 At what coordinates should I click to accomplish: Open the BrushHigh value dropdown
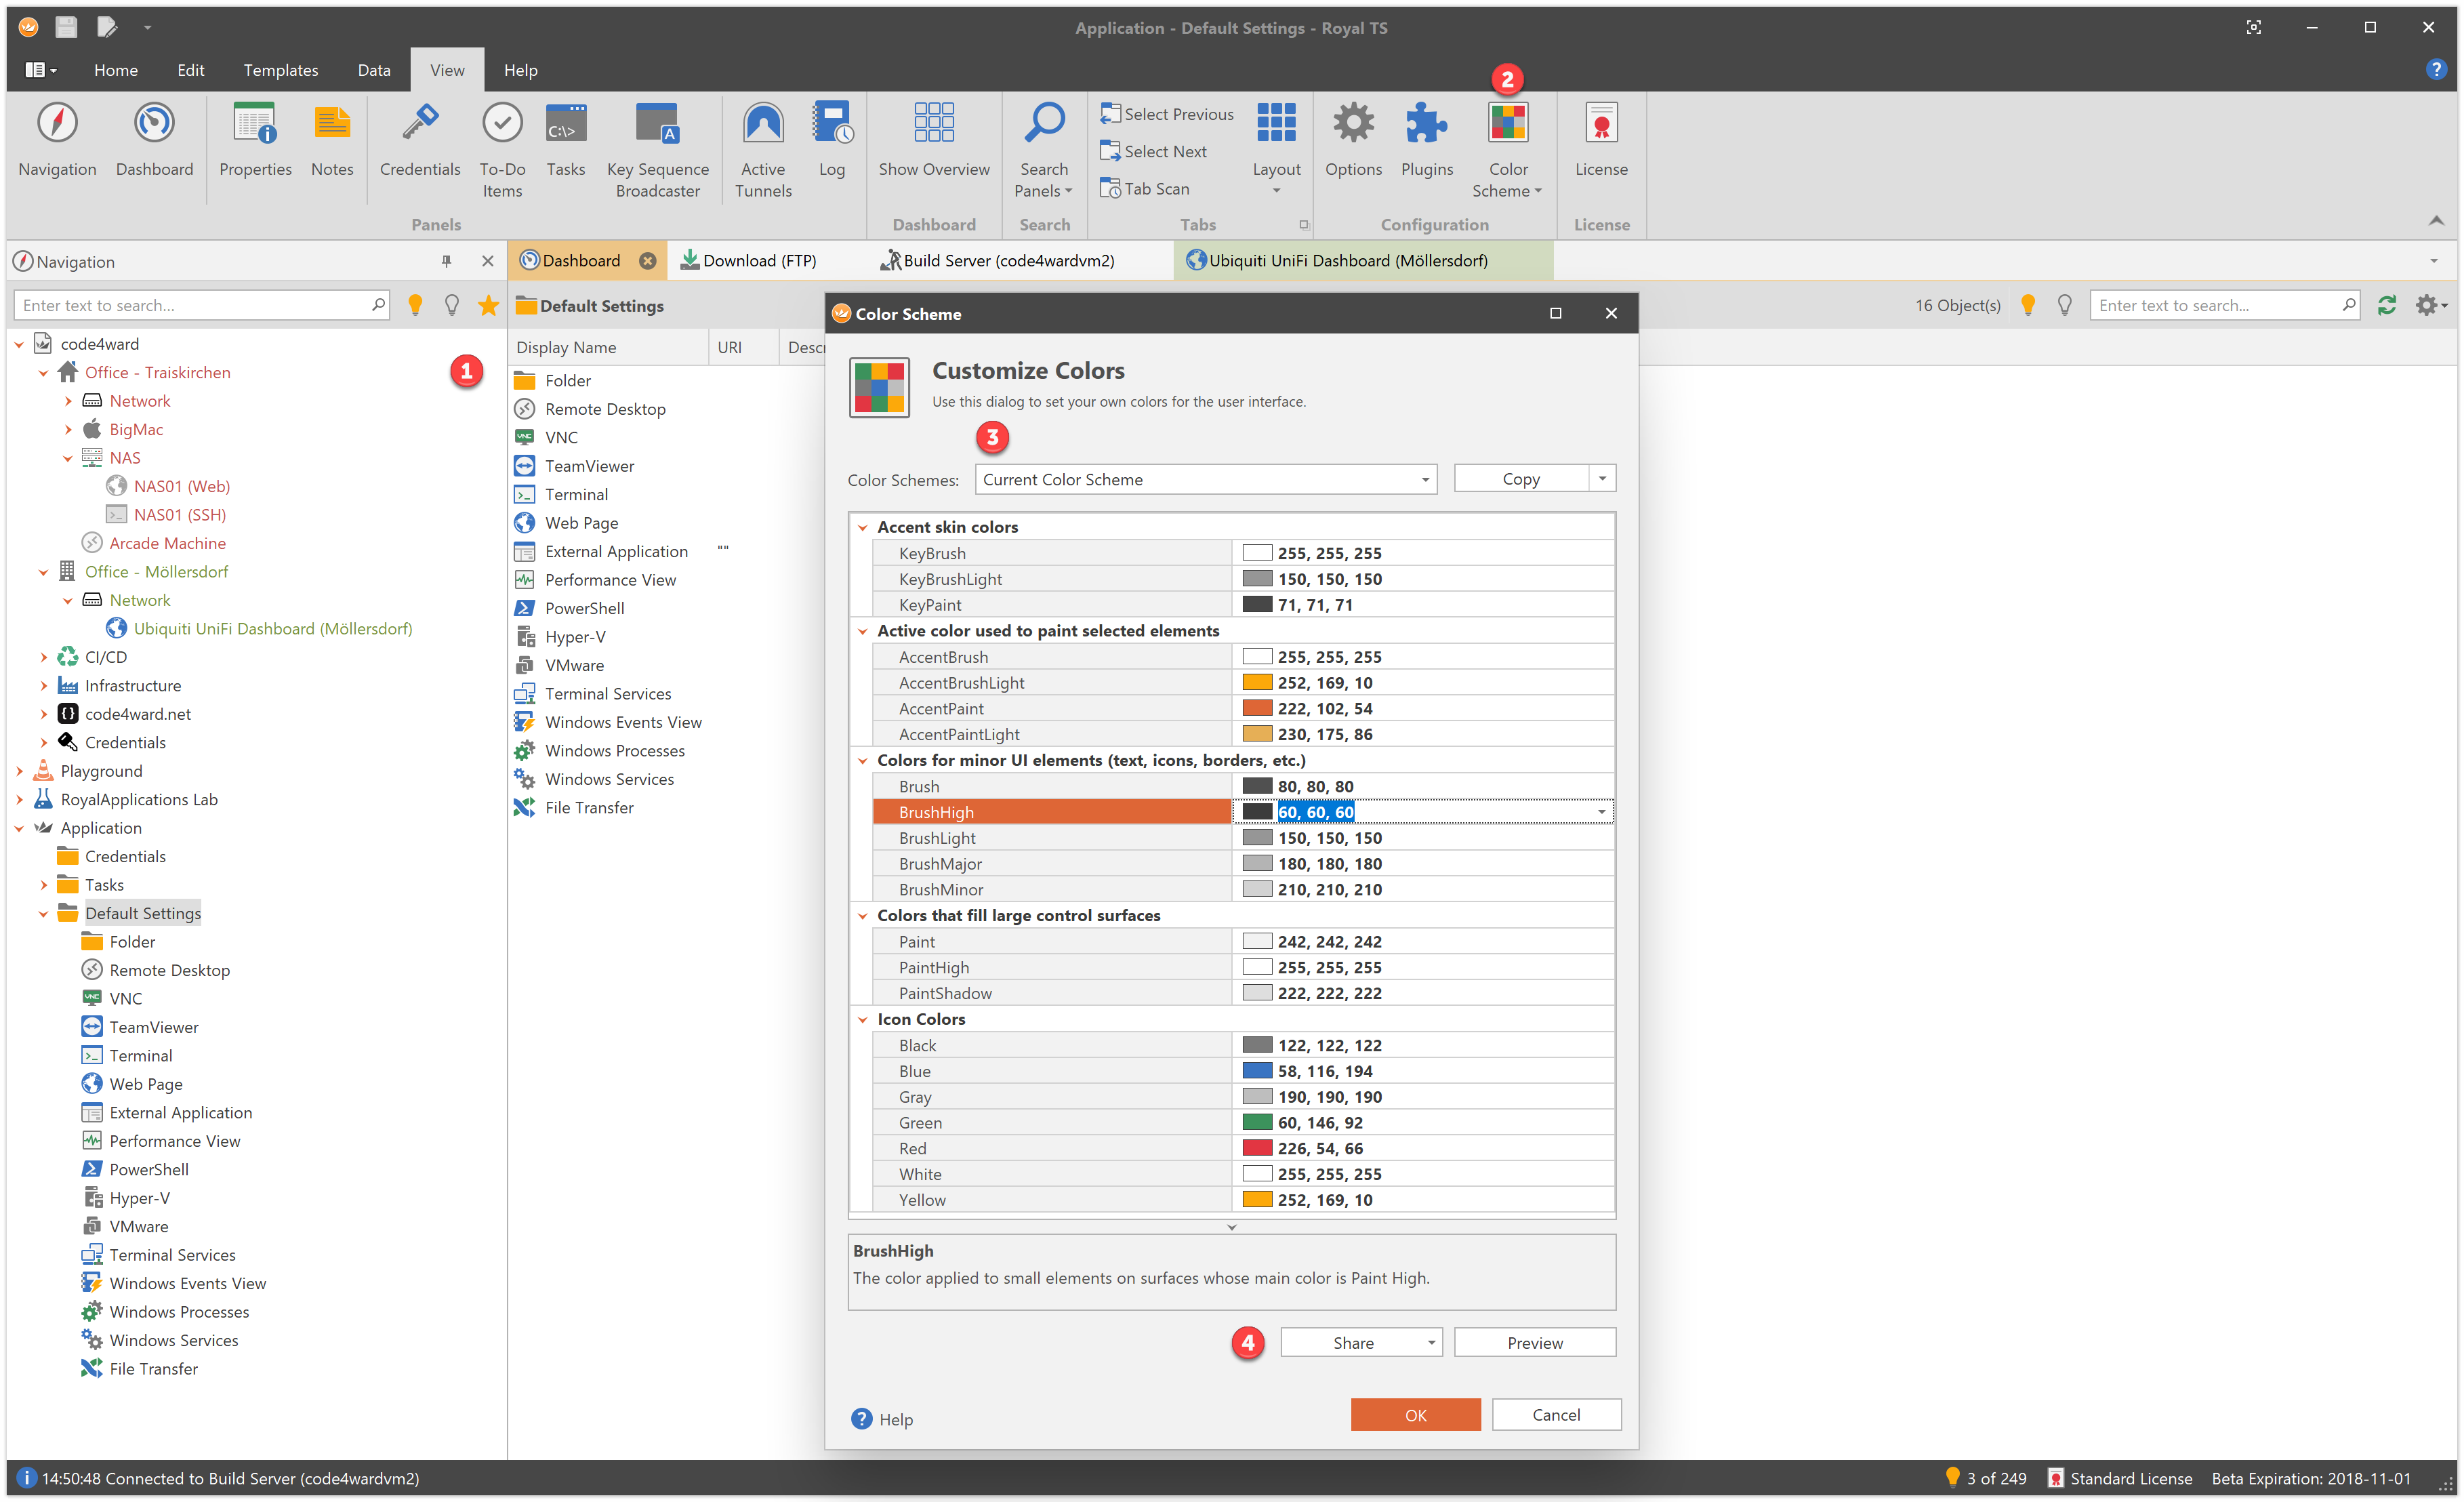click(1602, 812)
